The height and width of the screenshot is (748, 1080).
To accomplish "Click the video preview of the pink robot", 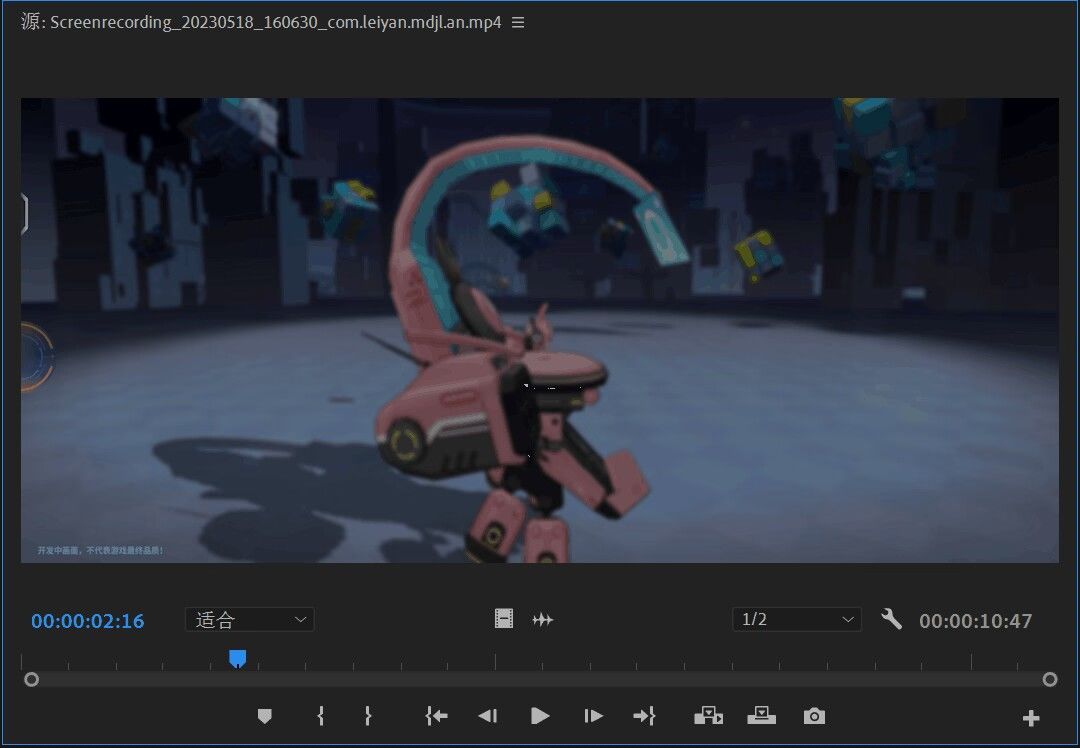I will tap(540, 331).
